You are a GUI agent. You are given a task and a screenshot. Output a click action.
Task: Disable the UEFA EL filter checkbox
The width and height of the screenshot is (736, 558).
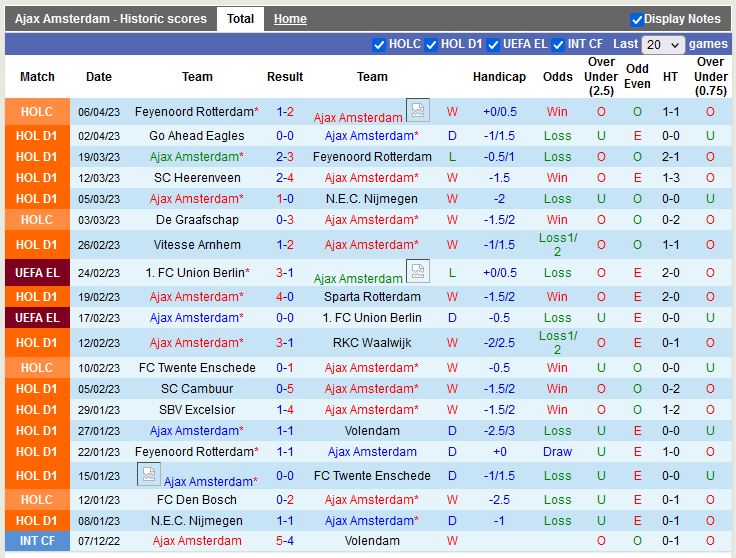(493, 44)
